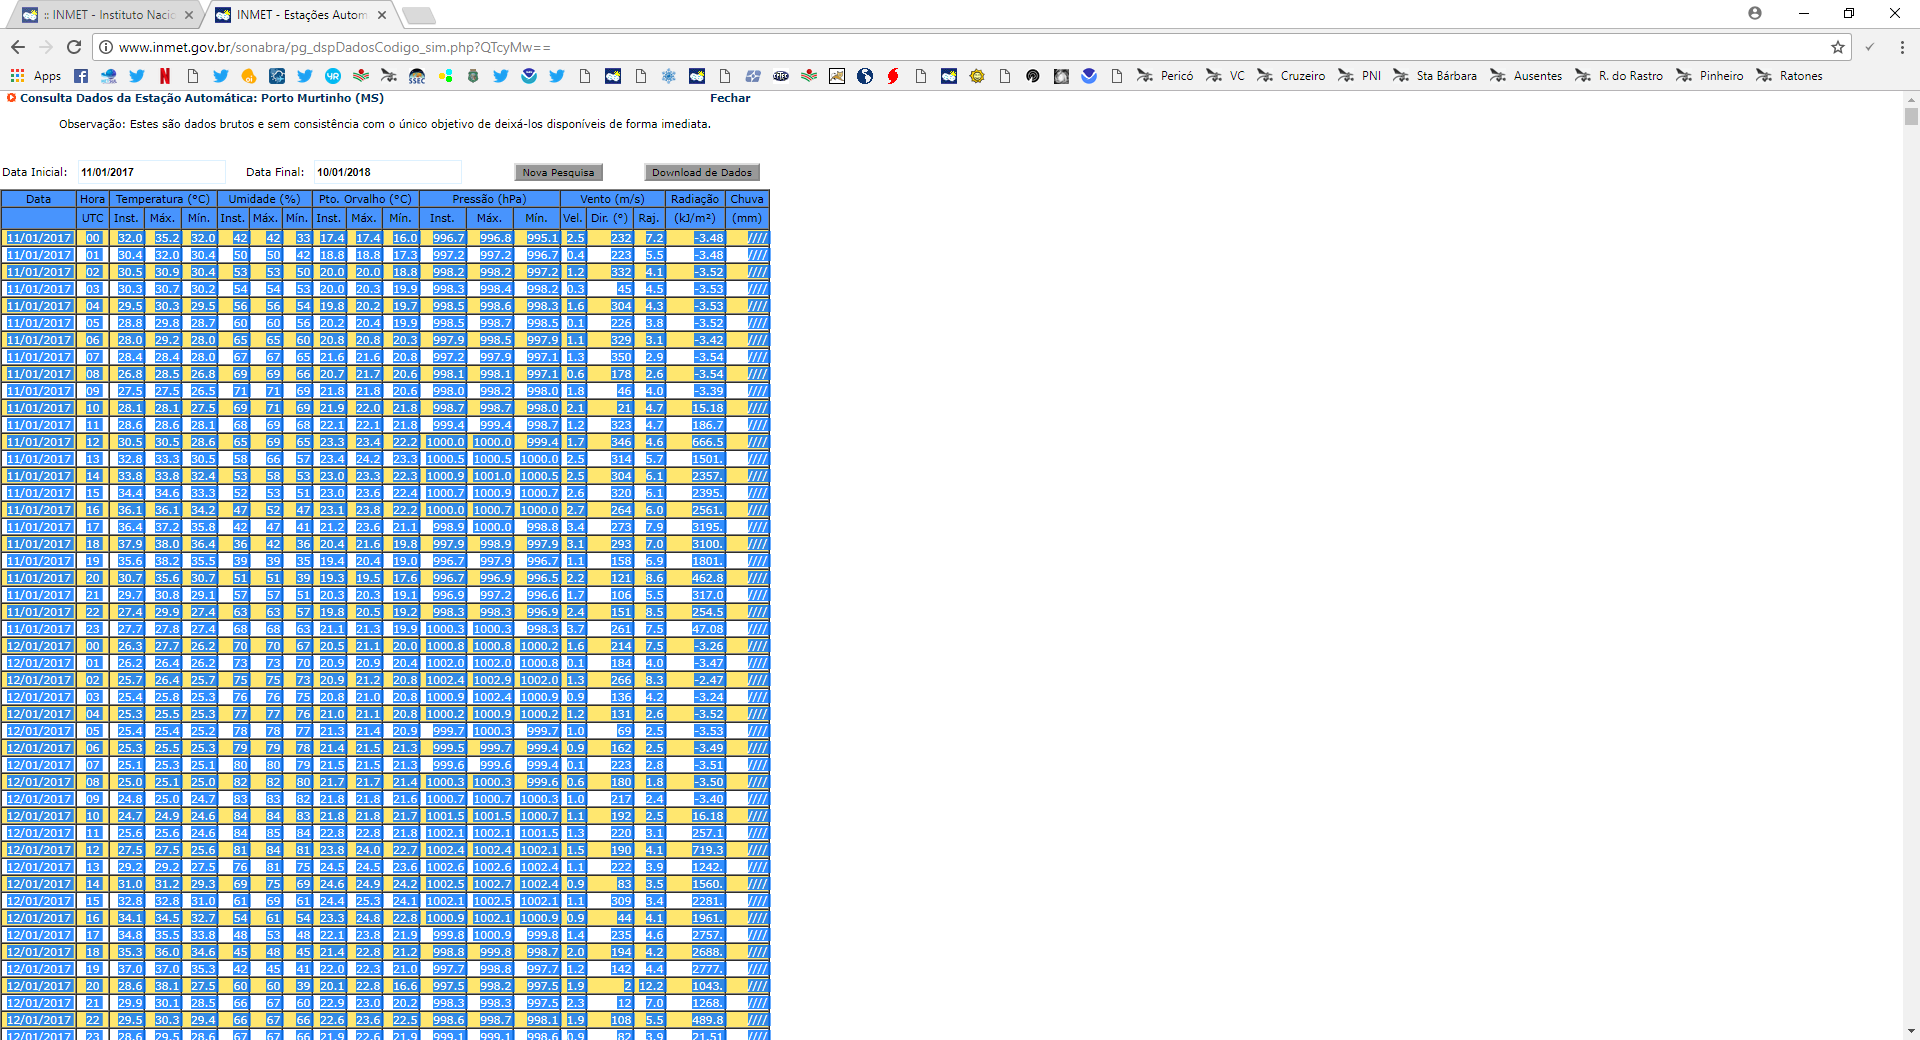Click the station title Porto Murtinho (MS)
The image size is (1920, 1040).
point(322,98)
